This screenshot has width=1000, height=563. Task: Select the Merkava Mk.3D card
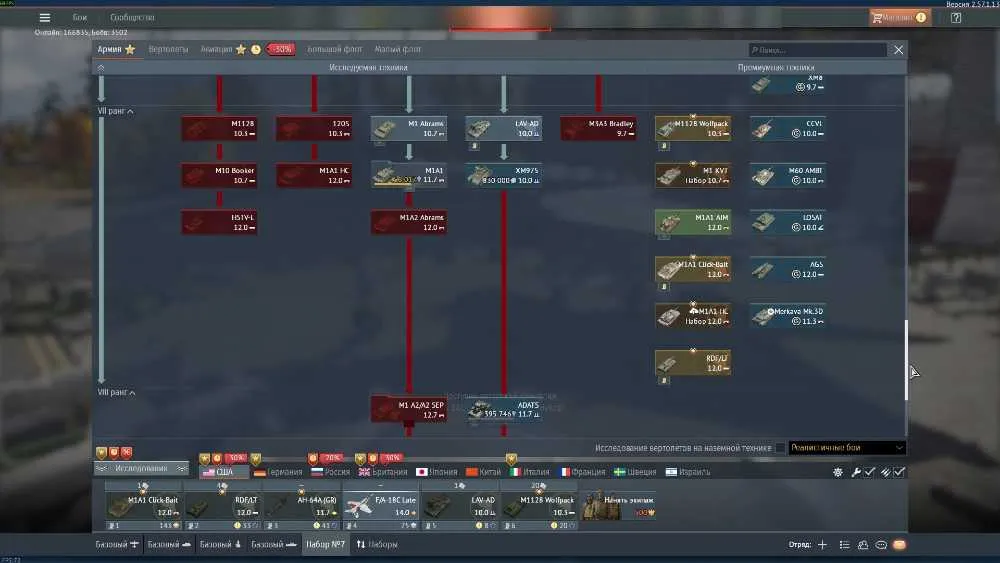coord(788,316)
